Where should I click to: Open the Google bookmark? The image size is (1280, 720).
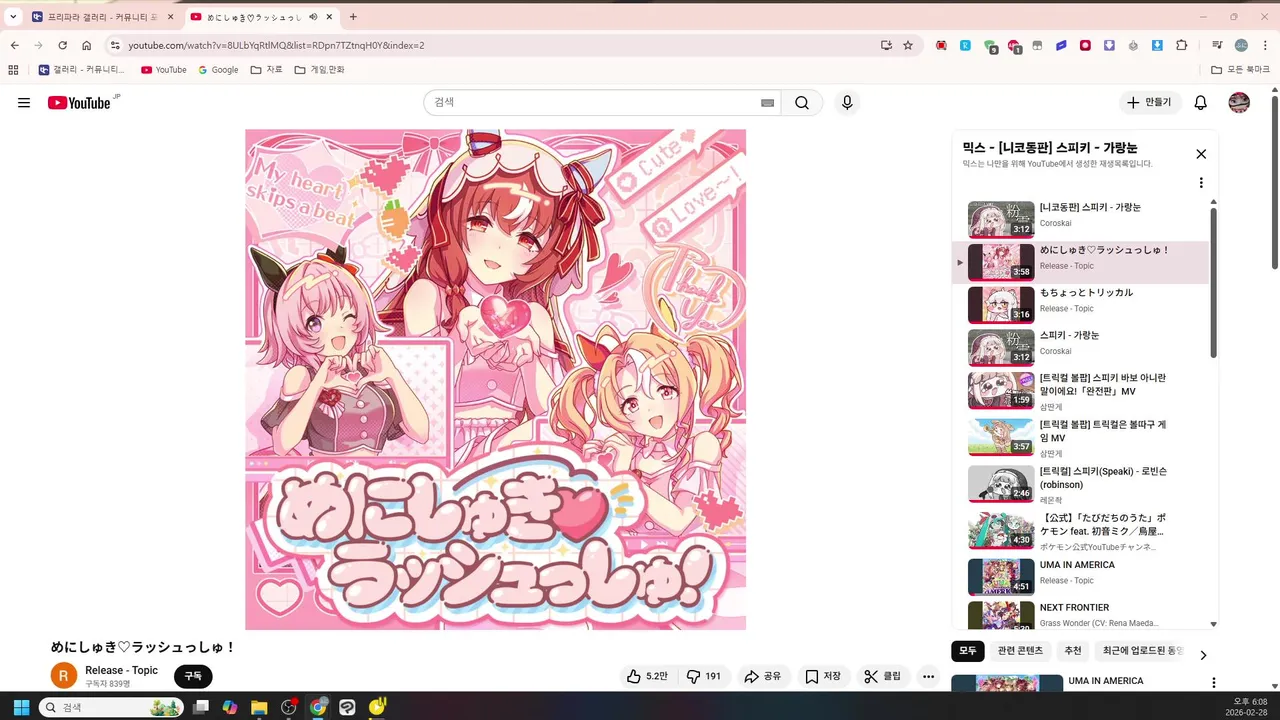(x=218, y=70)
